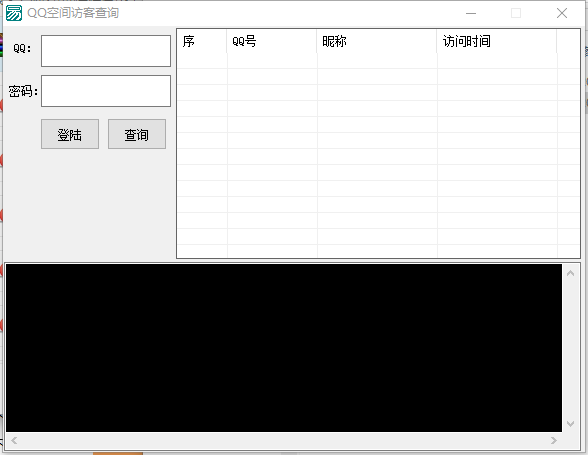Click the 昵称 column header
This screenshot has width=588, height=455.
[x=376, y=41]
